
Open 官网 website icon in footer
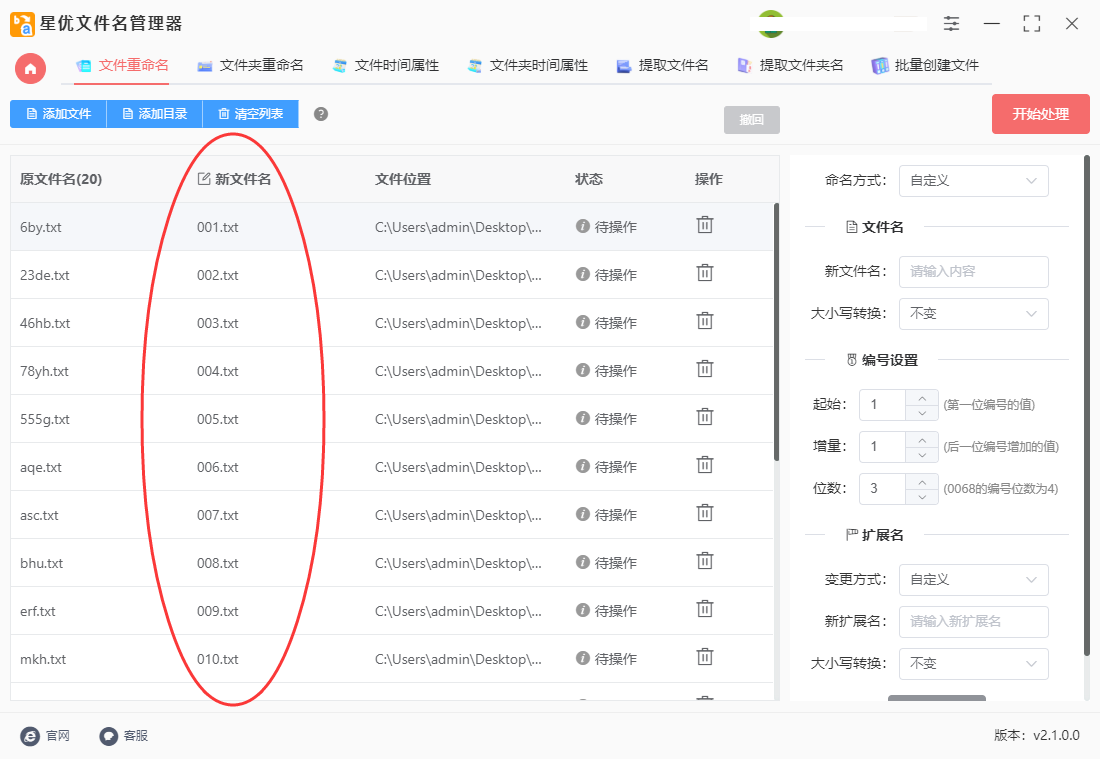coord(30,735)
